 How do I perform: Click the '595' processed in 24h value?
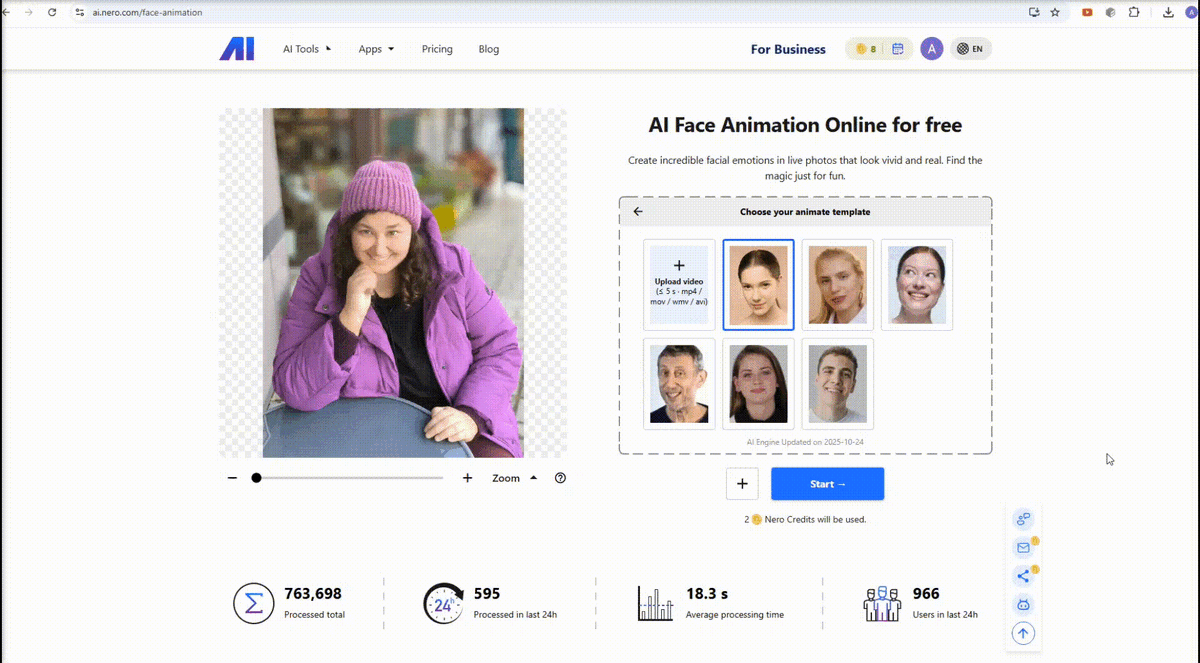click(x=487, y=594)
